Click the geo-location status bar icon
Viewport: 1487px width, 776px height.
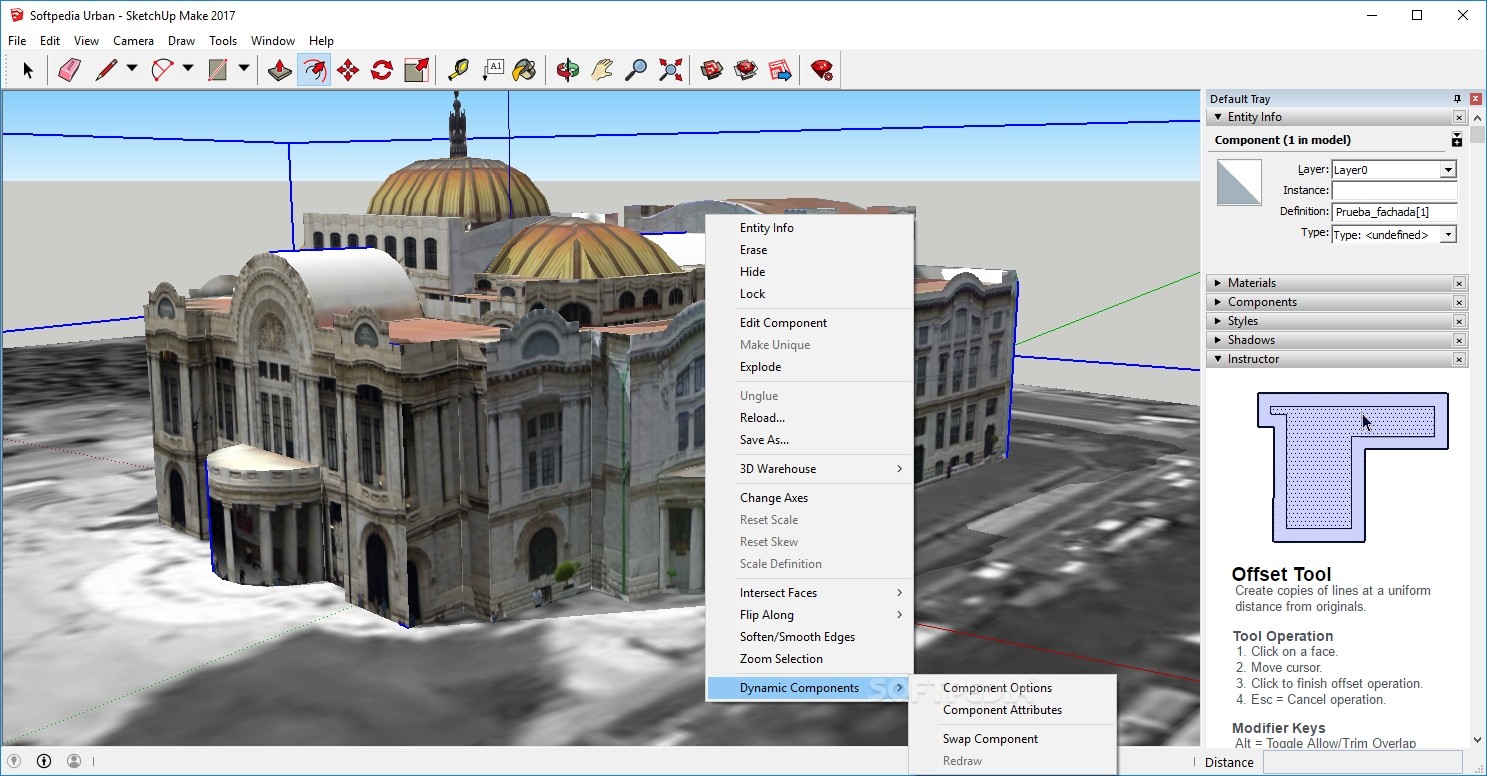[x=14, y=761]
